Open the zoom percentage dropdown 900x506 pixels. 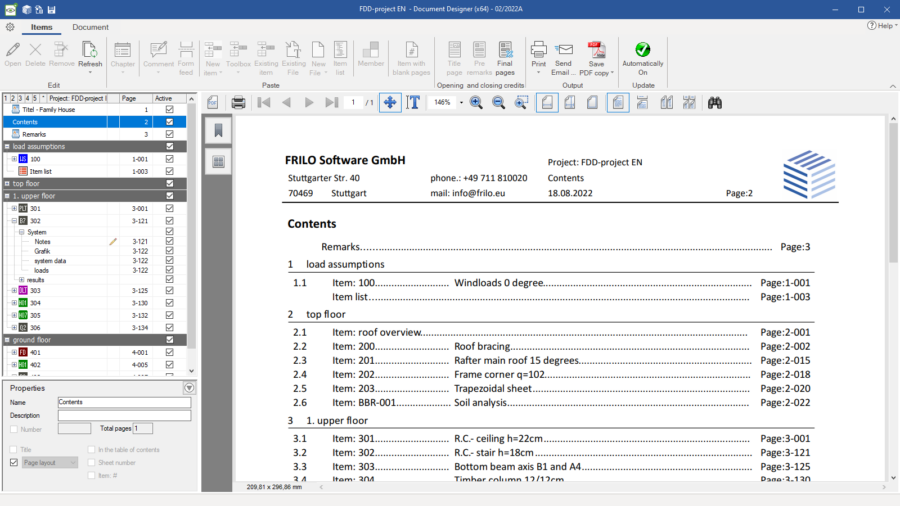[x=461, y=103]
